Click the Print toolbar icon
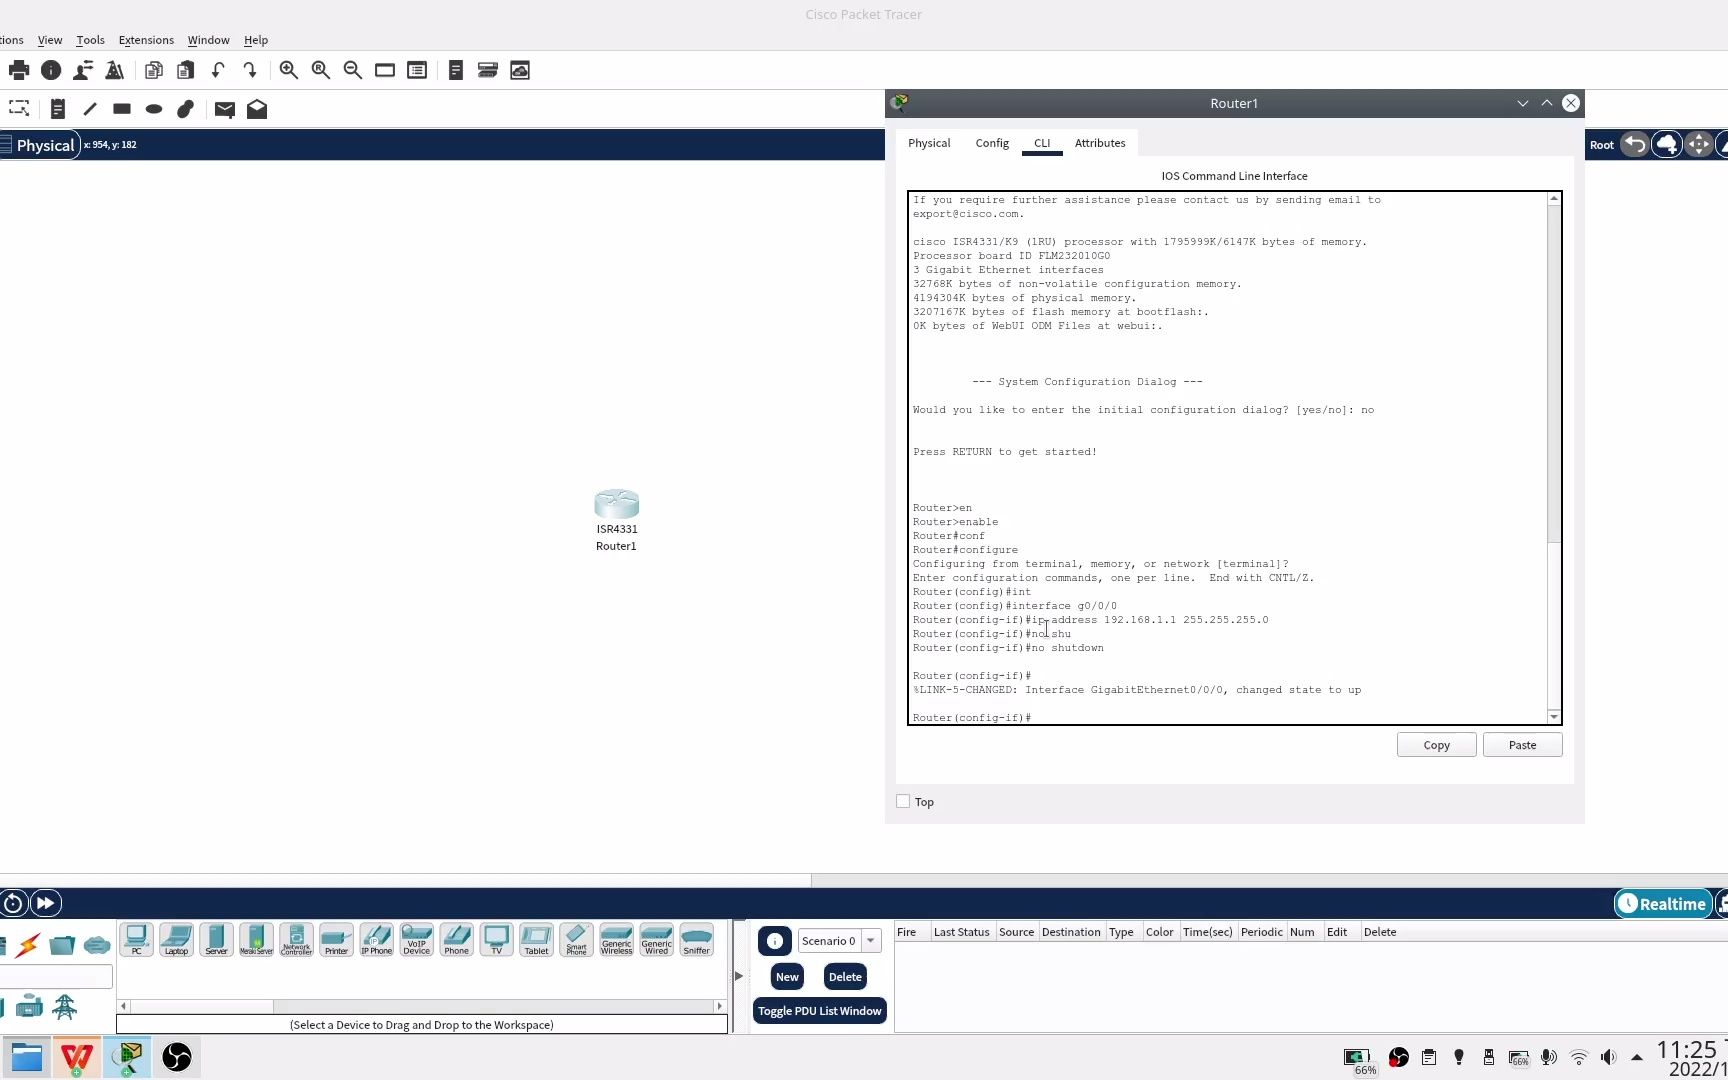Viewport: 1728px width, 1080px height. point(19,70)
